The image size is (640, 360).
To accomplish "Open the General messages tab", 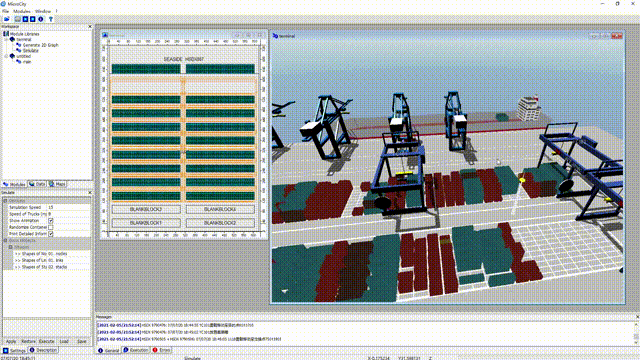I will point(109,350).
